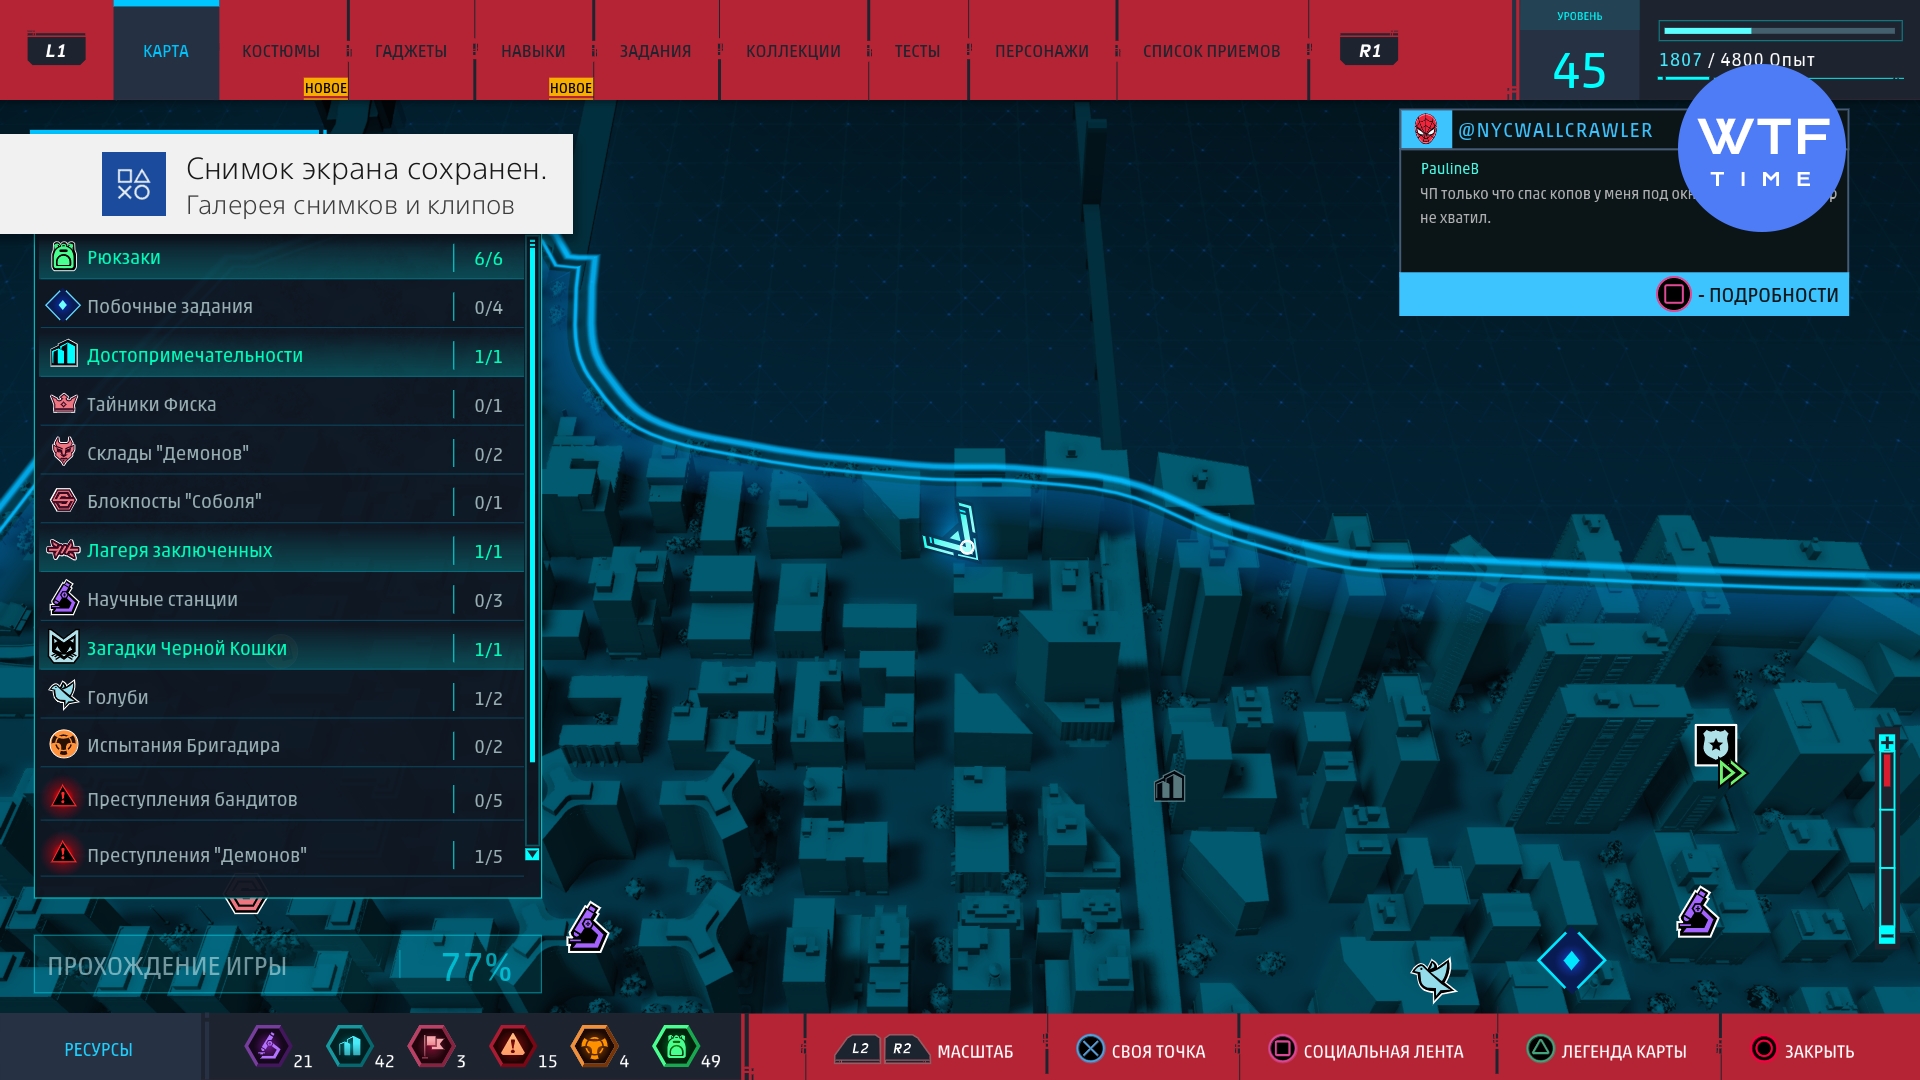Click the map zoom slider plus end
The image size is (1920, 1080).
pos(1886,743)
